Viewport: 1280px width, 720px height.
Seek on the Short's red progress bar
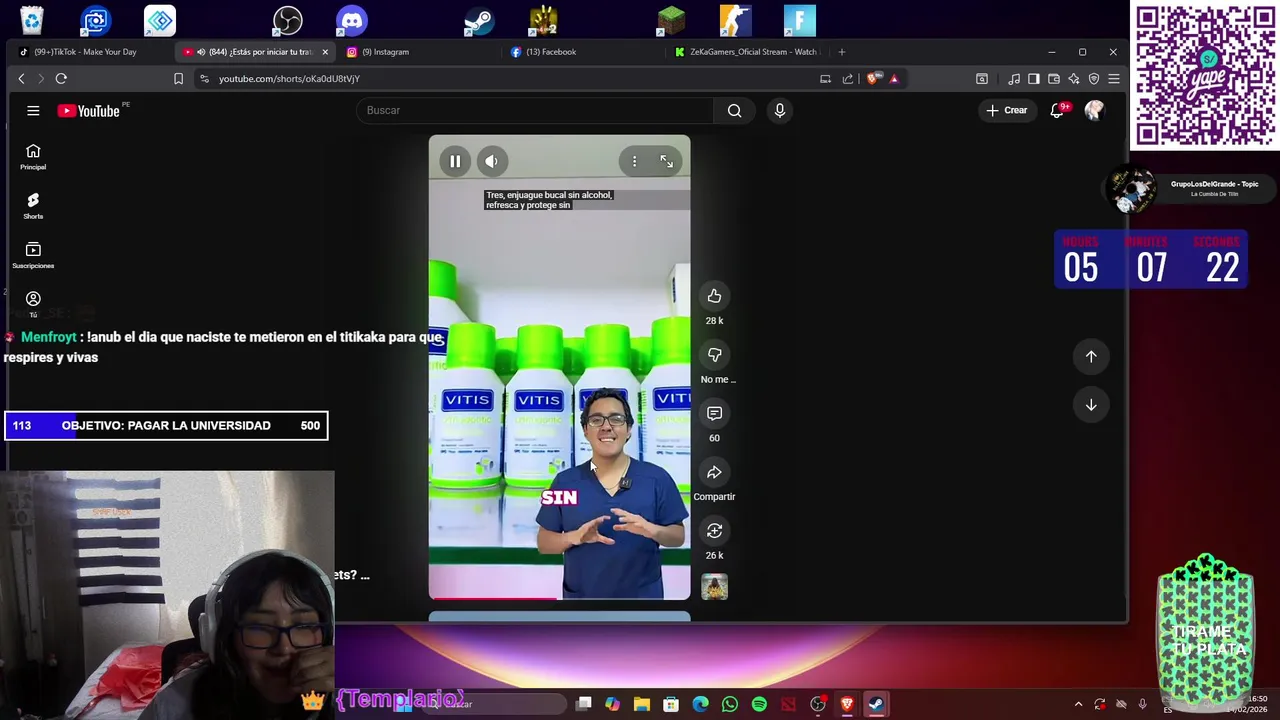(x=559, y=598)
